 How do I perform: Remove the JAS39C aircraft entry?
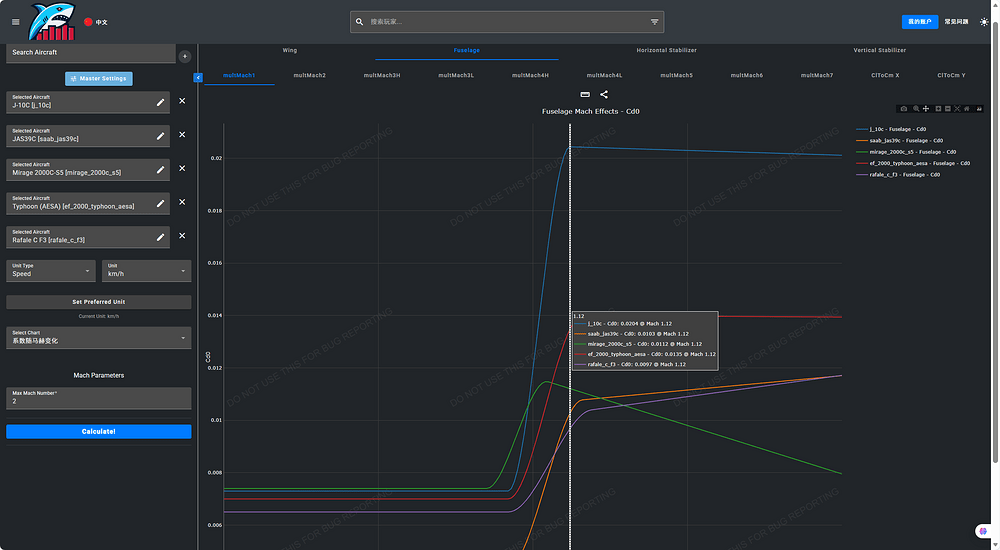tap(182, 135)
